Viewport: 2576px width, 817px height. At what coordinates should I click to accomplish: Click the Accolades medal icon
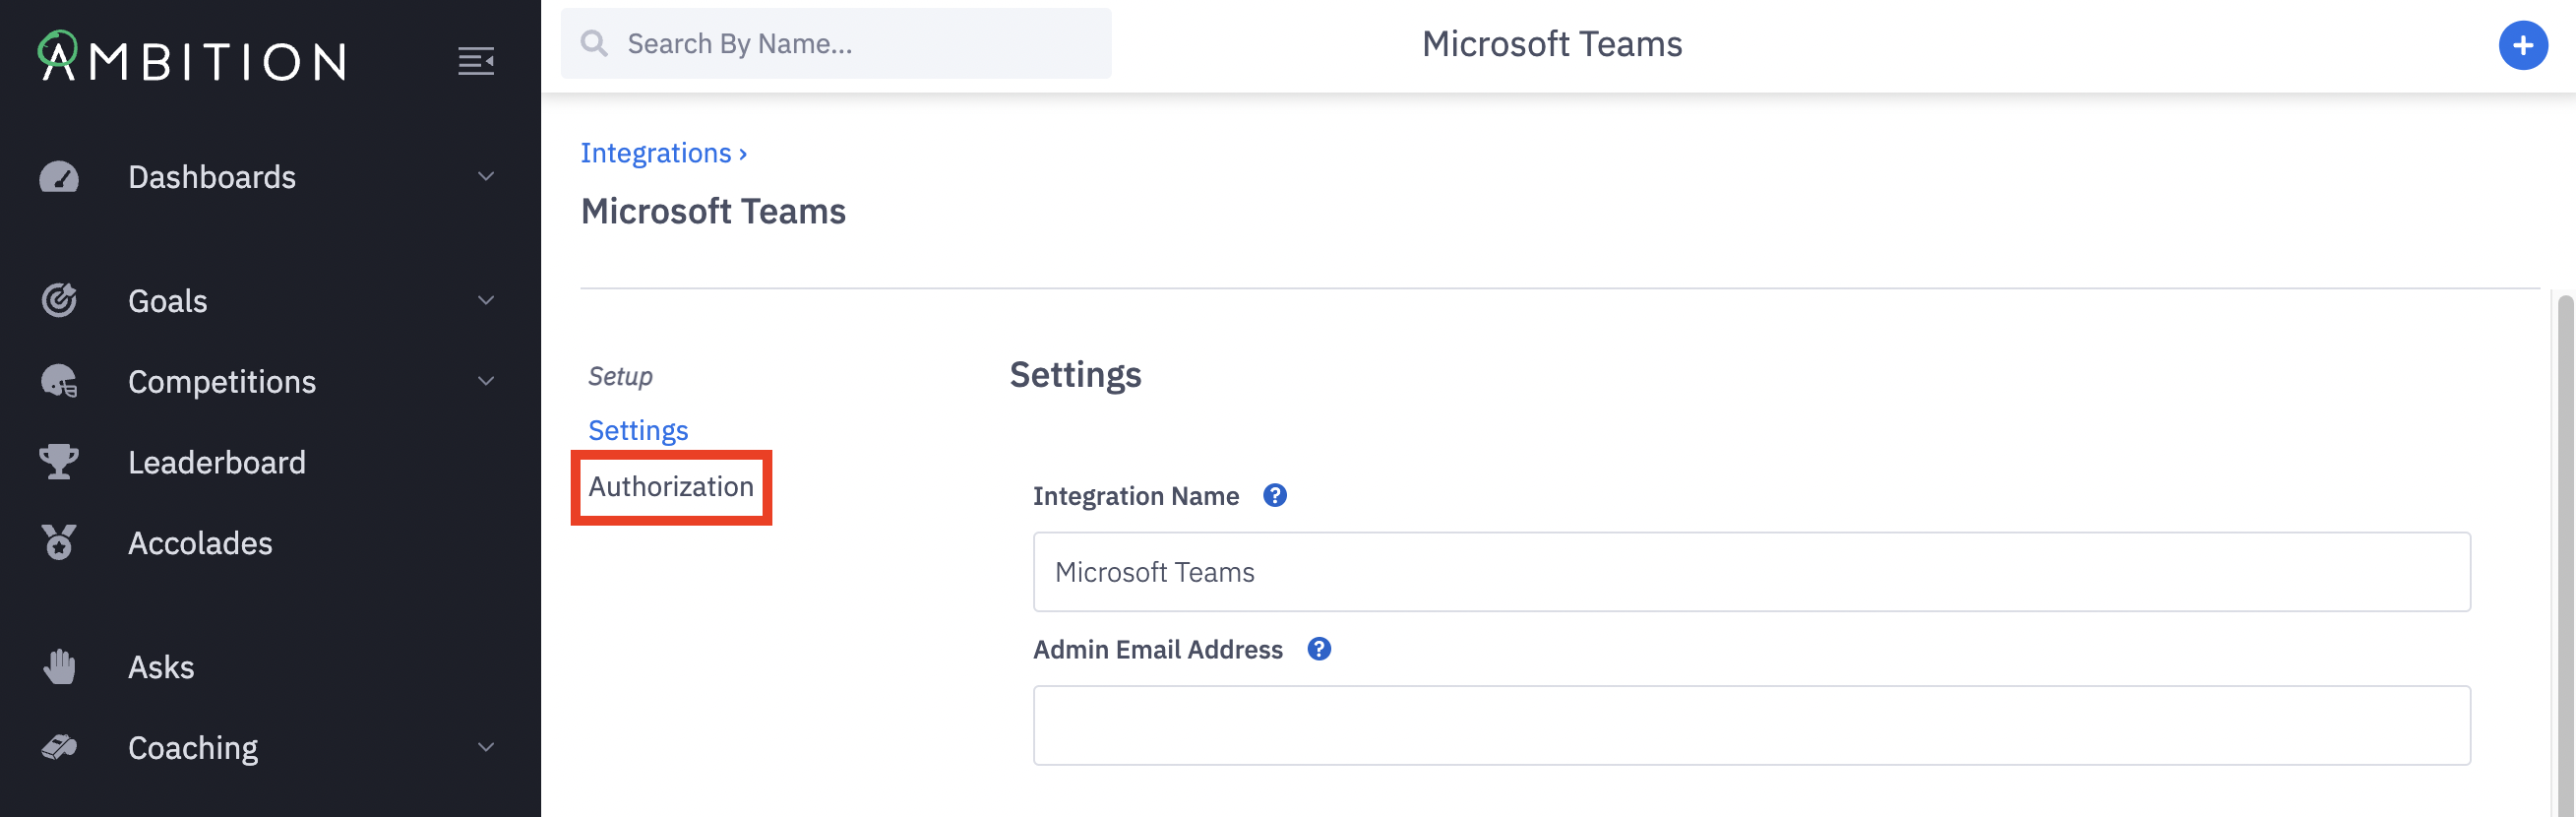(59, 542)
